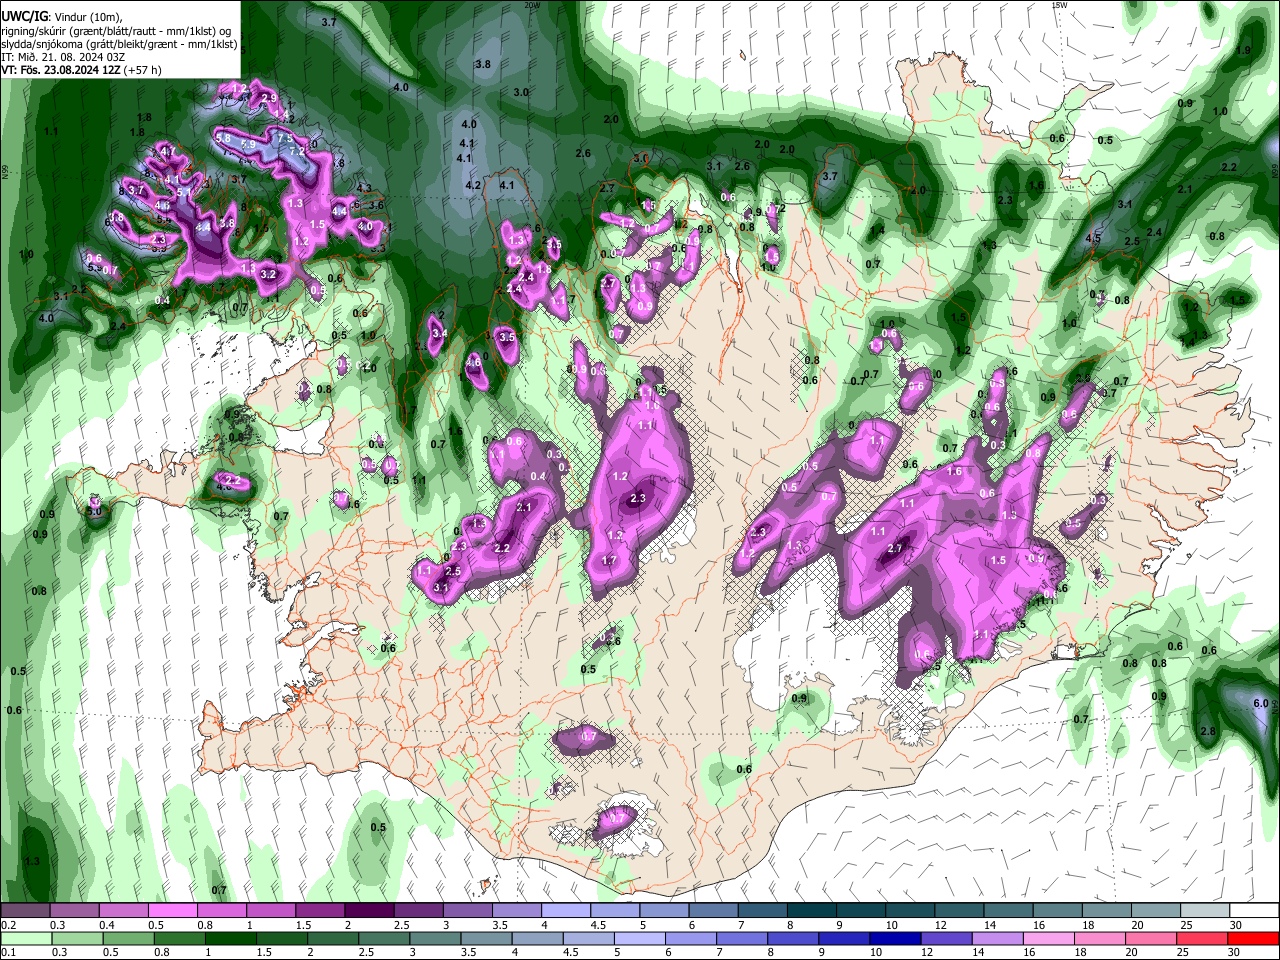Click the '15W' longitude label
This screenshot has width=1280, height=960.
pos(1059,5)
